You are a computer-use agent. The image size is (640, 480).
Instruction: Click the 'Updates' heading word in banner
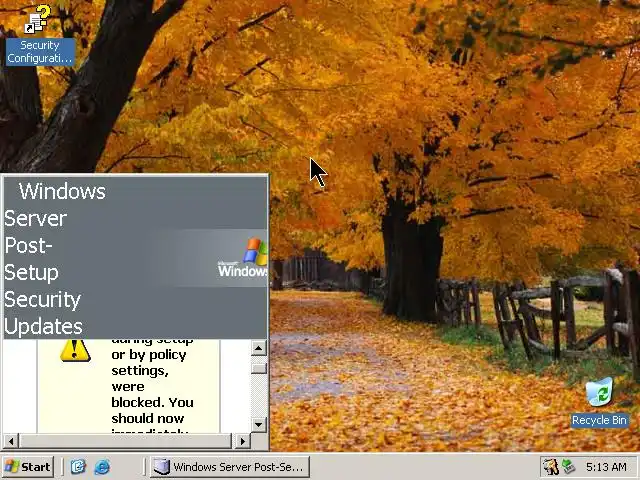43,327
